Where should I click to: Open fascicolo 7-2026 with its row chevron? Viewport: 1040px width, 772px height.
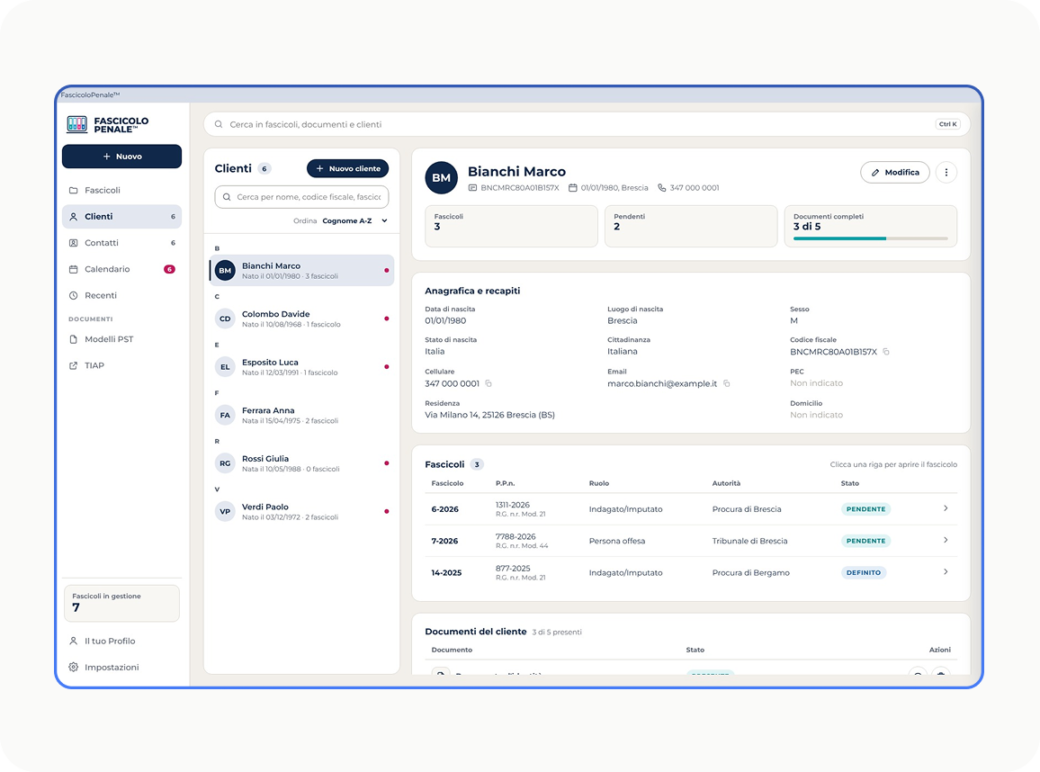pyautogui.click(x=946, y=541)
